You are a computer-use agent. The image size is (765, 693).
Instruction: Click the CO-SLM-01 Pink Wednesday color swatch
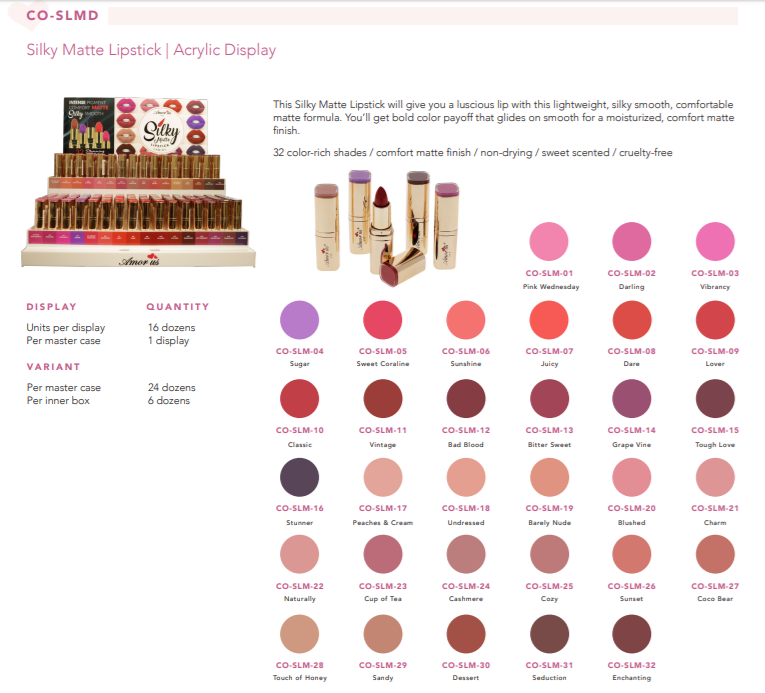coord(549,241)
